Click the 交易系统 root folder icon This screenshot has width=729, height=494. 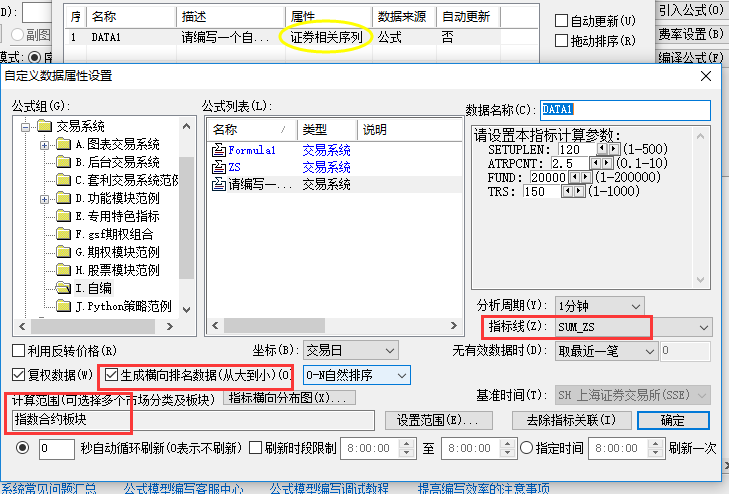point(44,126)
